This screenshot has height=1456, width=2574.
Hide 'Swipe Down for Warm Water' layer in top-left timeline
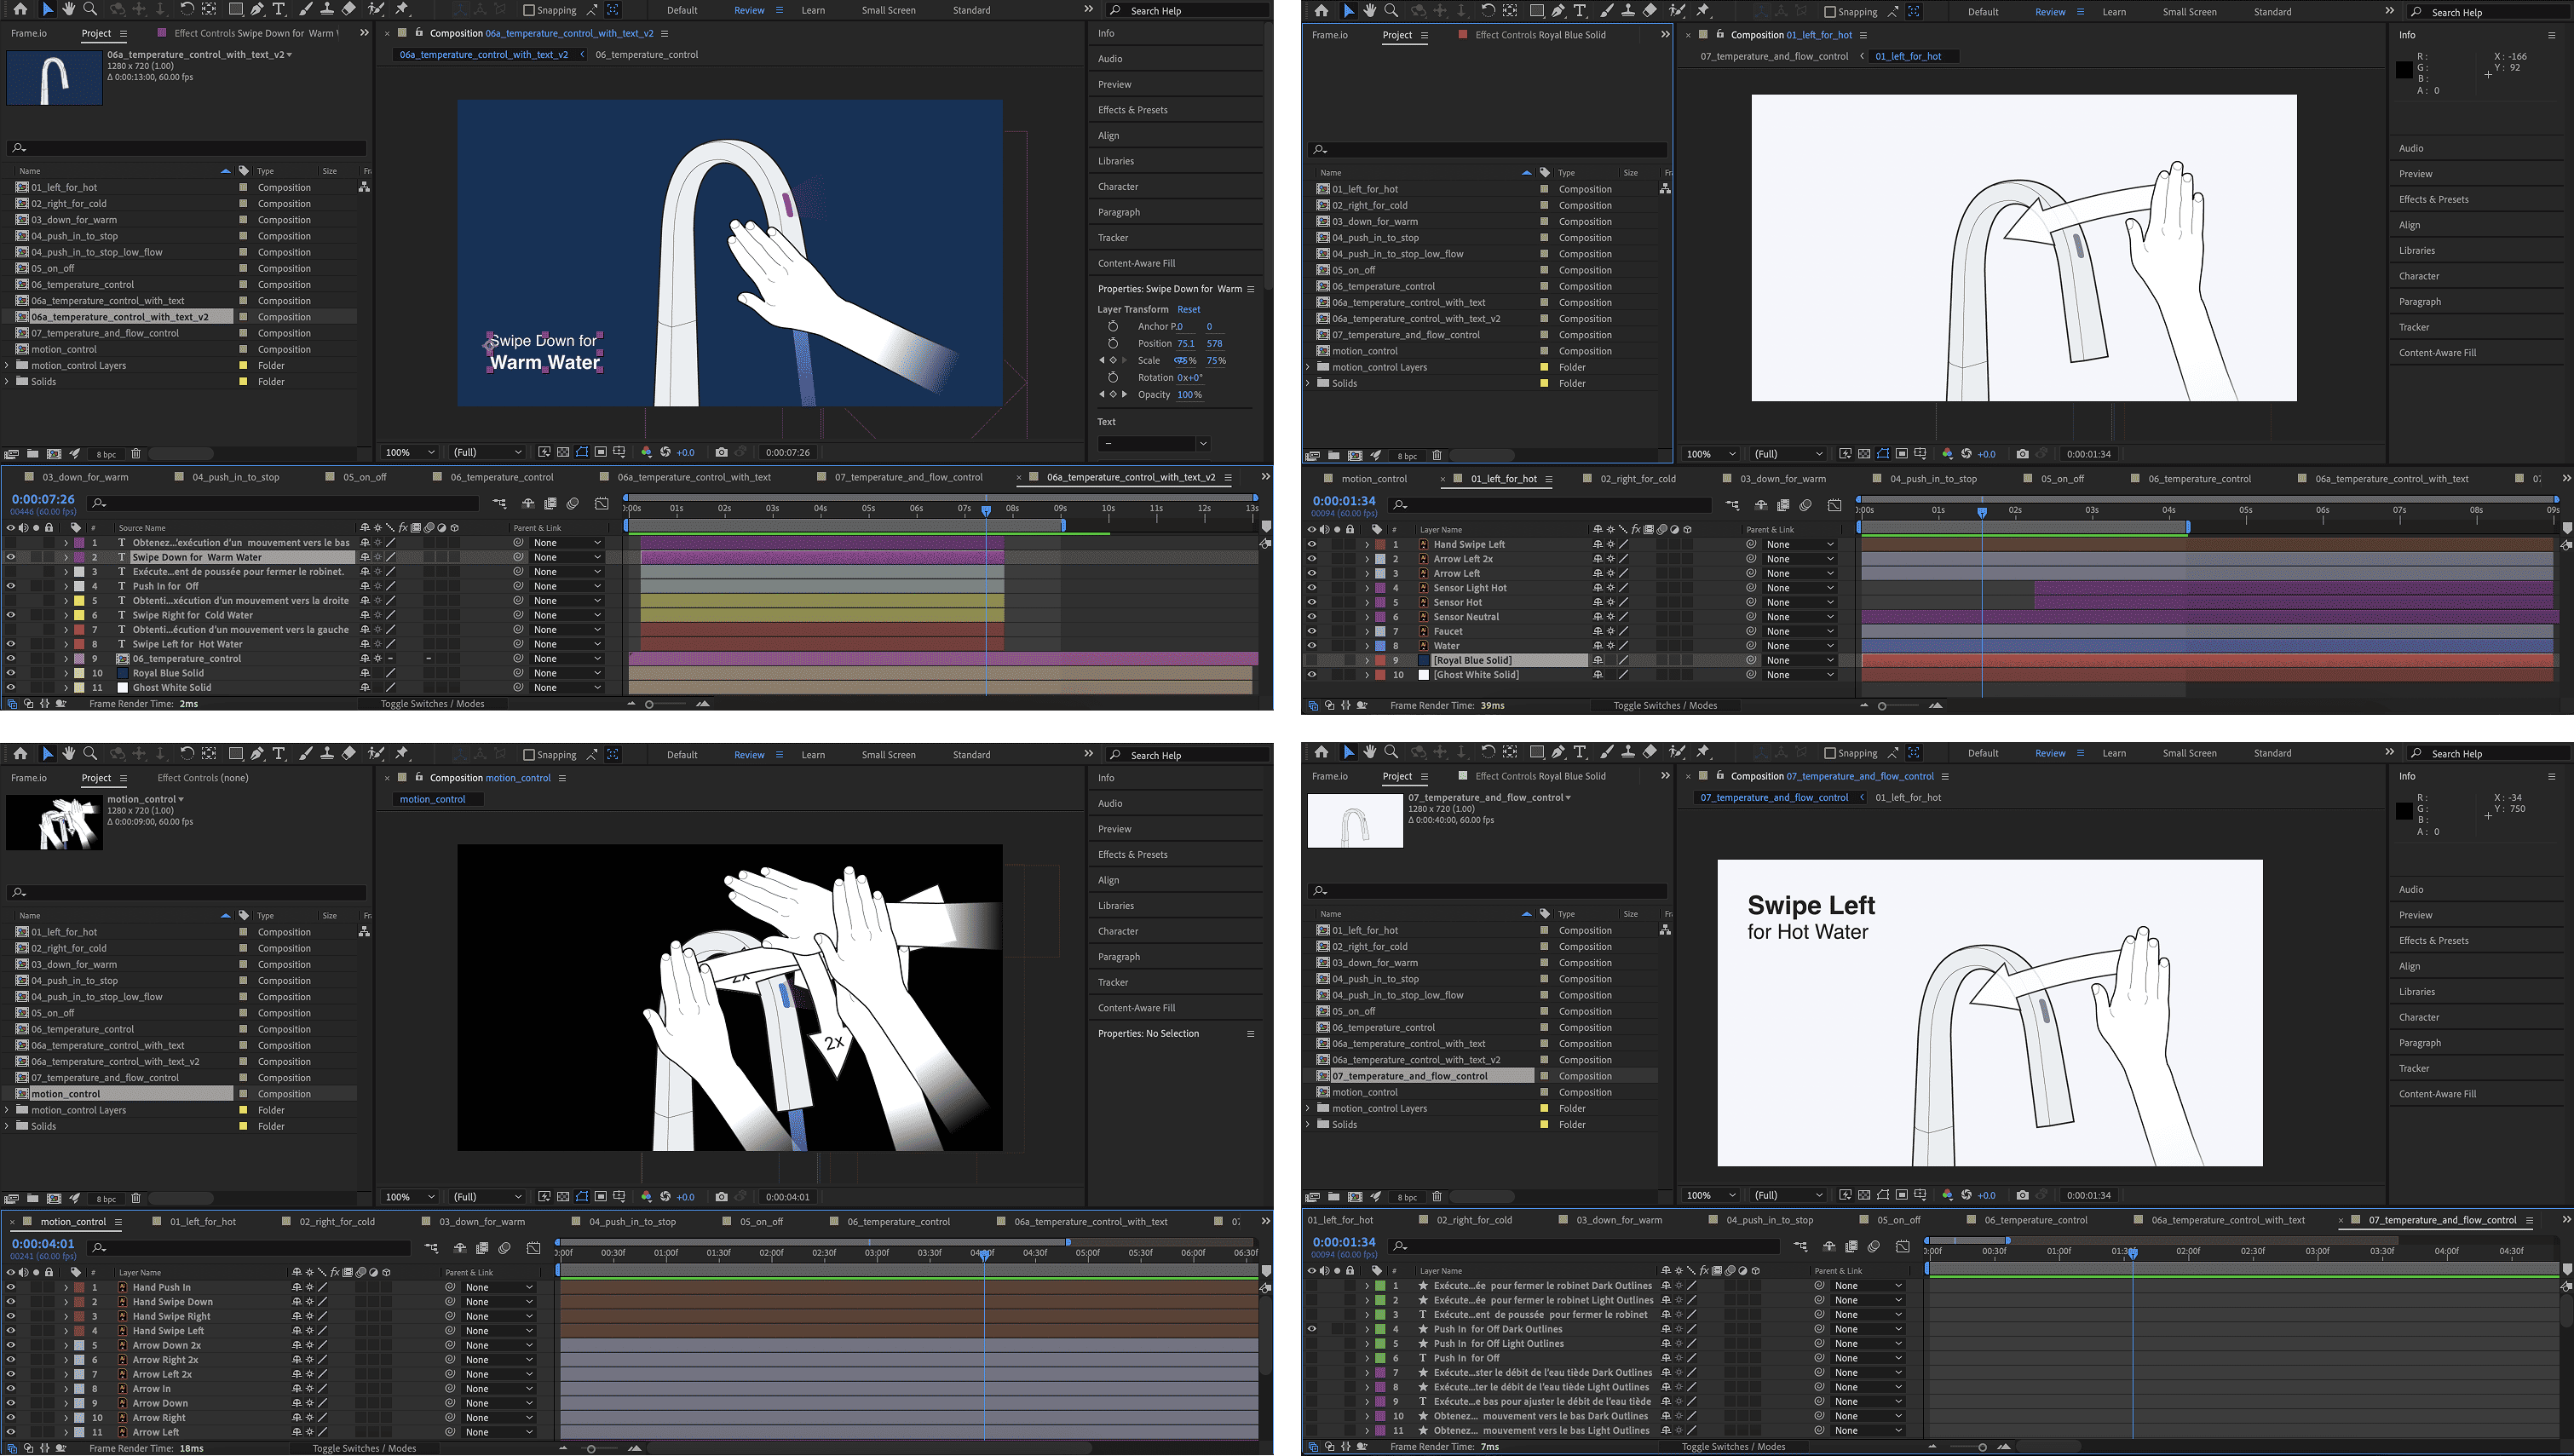coord(11,557)
